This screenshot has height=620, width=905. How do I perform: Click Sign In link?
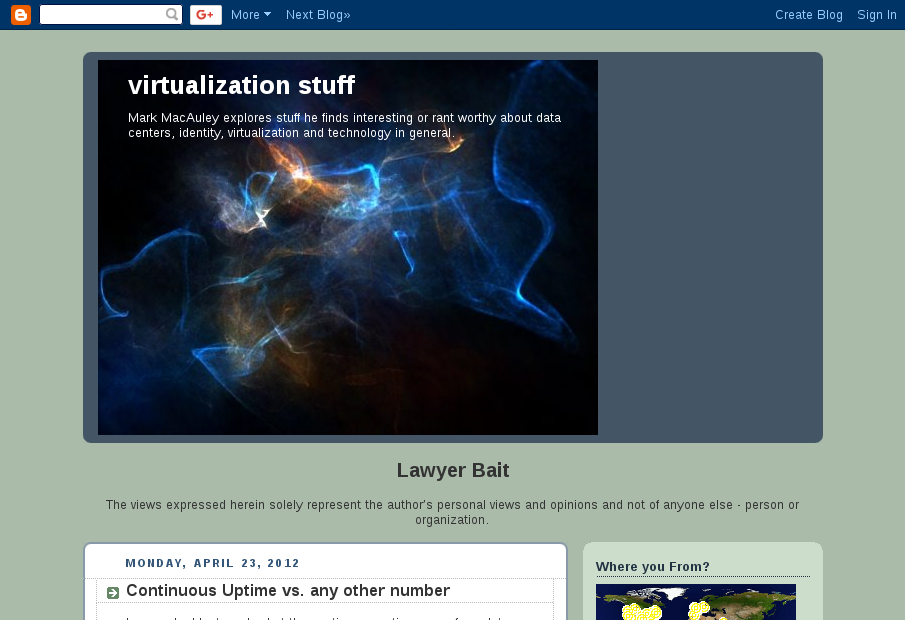click(877, 15)
